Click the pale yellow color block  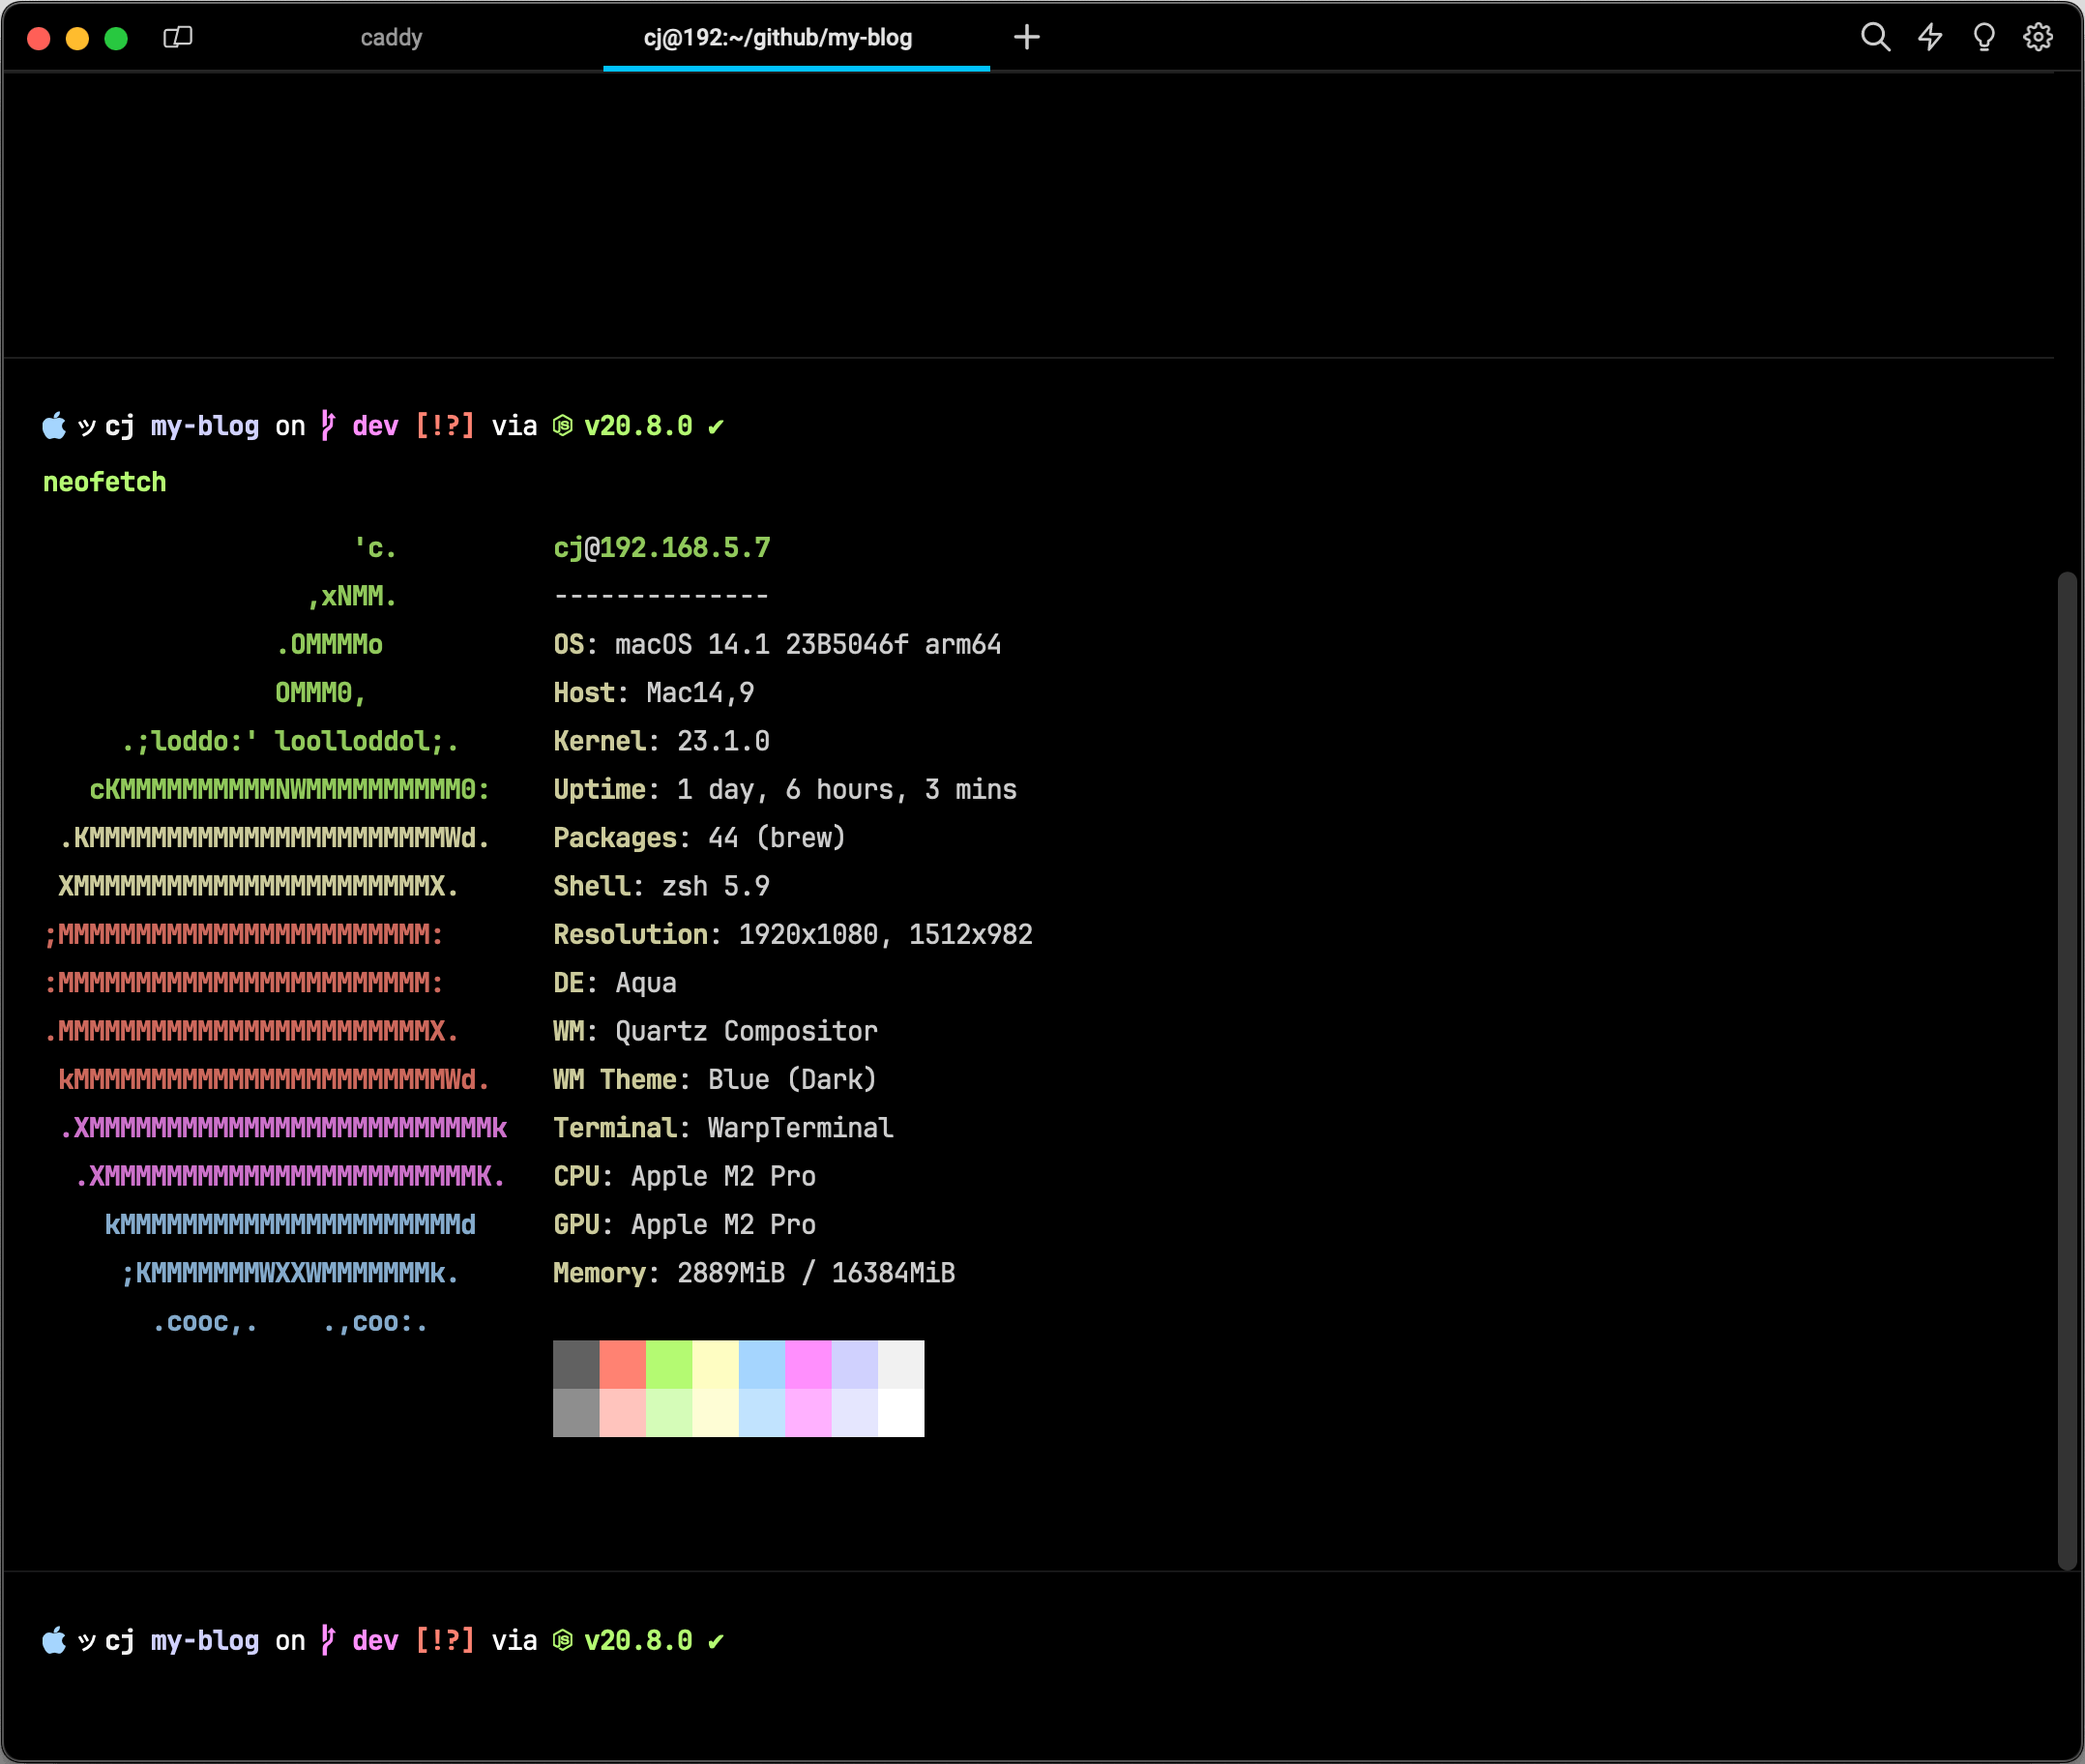[x=716, y=1364]
